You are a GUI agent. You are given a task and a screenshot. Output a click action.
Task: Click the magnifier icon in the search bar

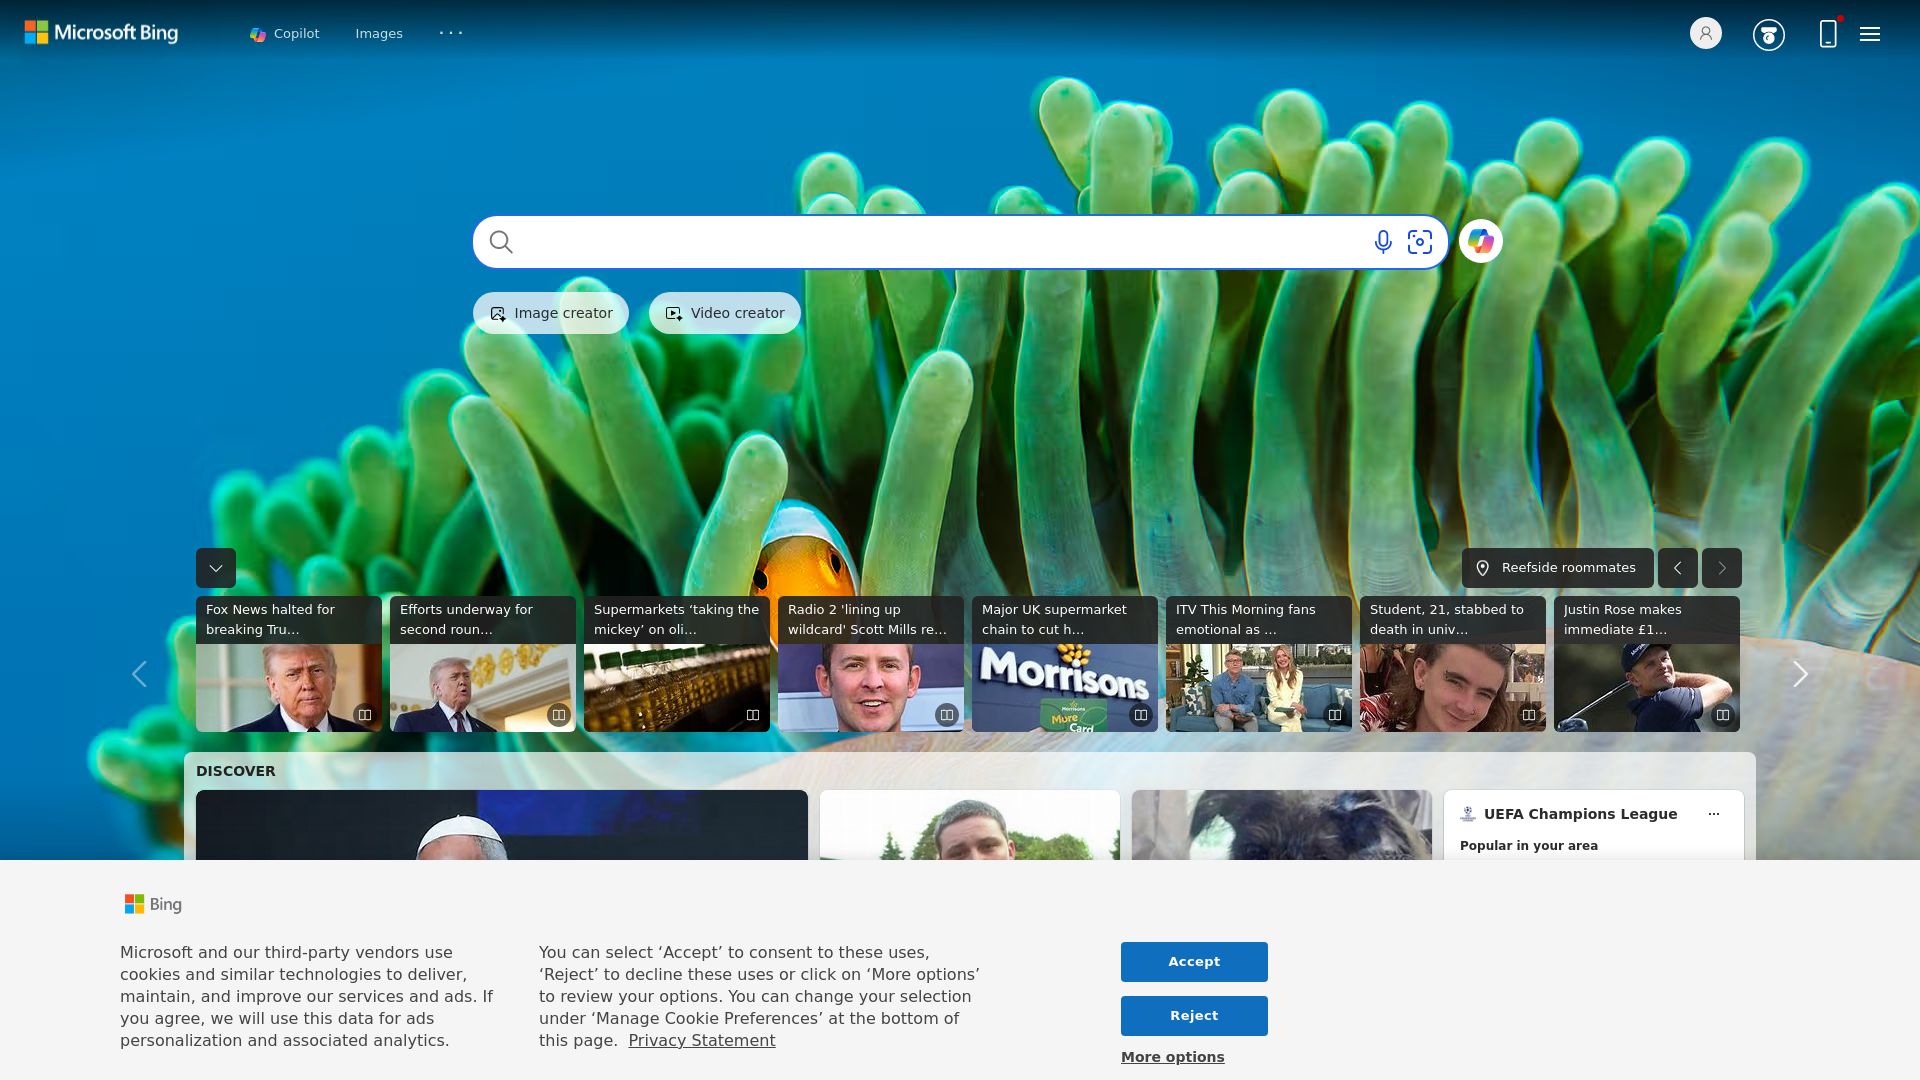[501, 241]
